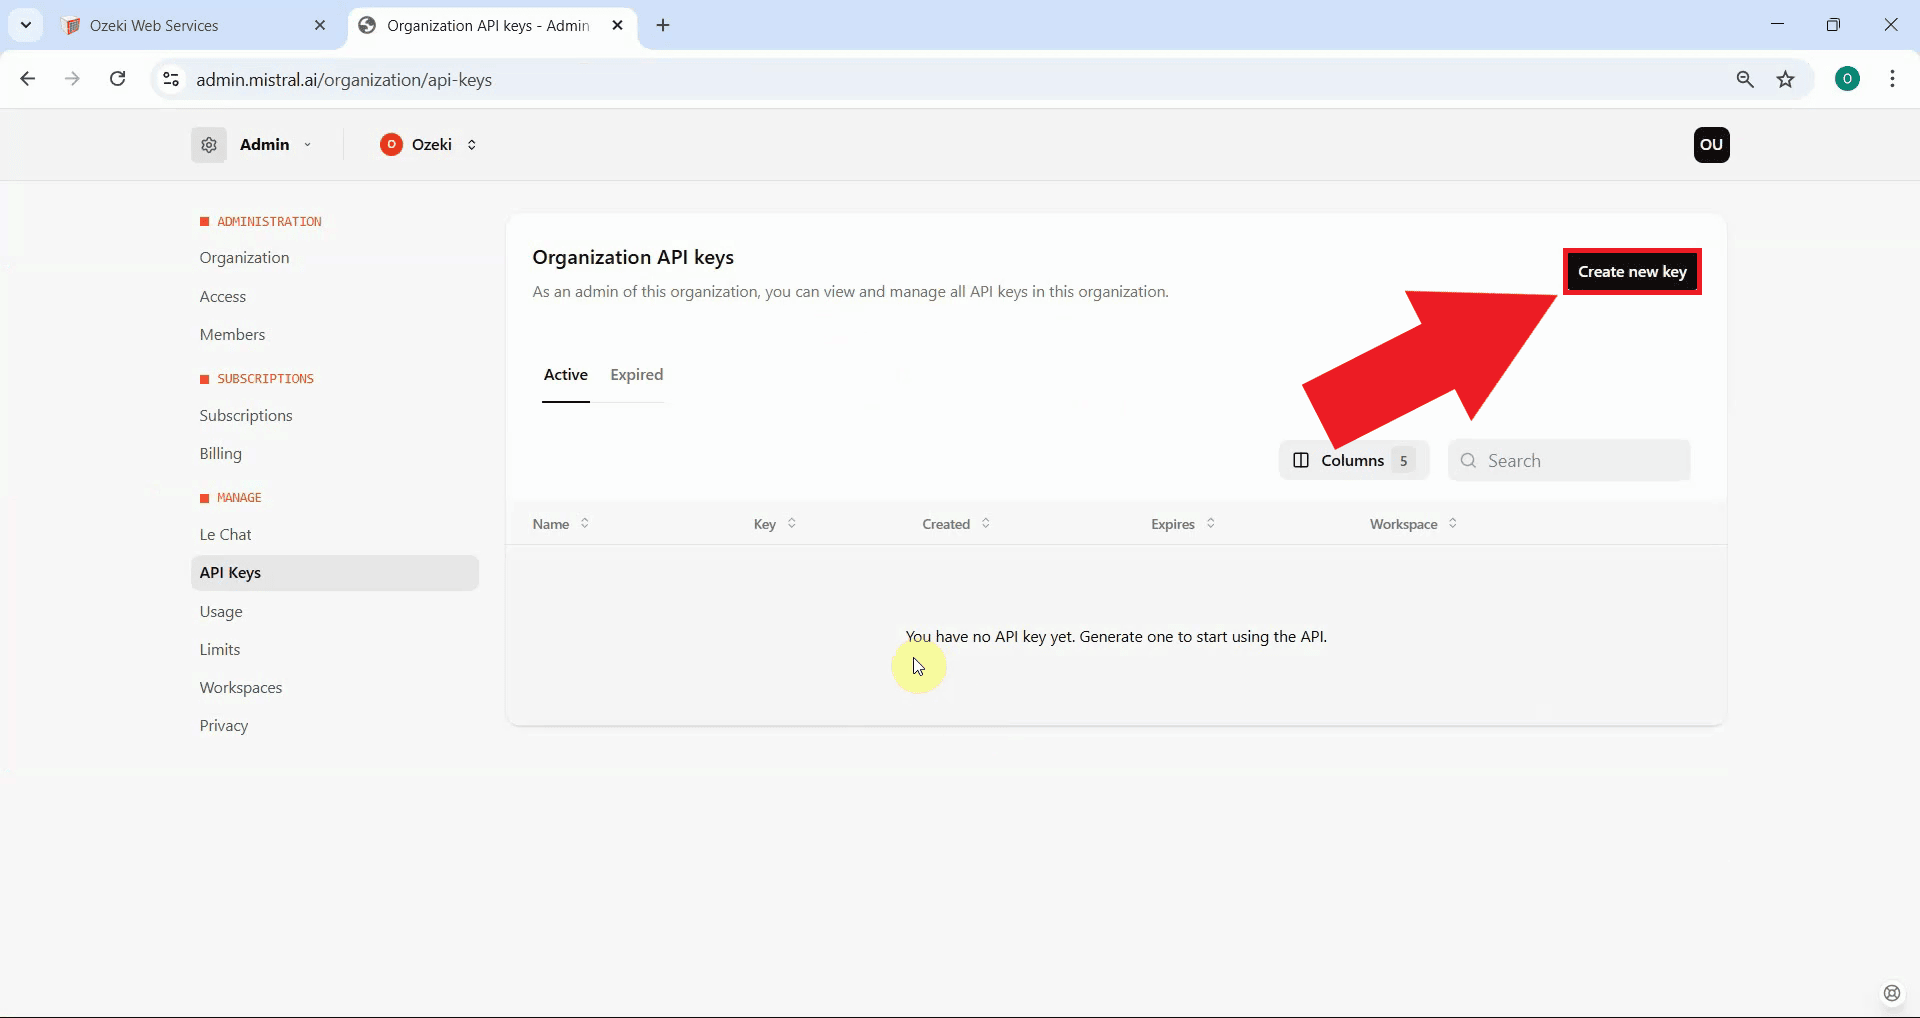
Task: Open the Ozeki organization switcher
Action: 471,145
